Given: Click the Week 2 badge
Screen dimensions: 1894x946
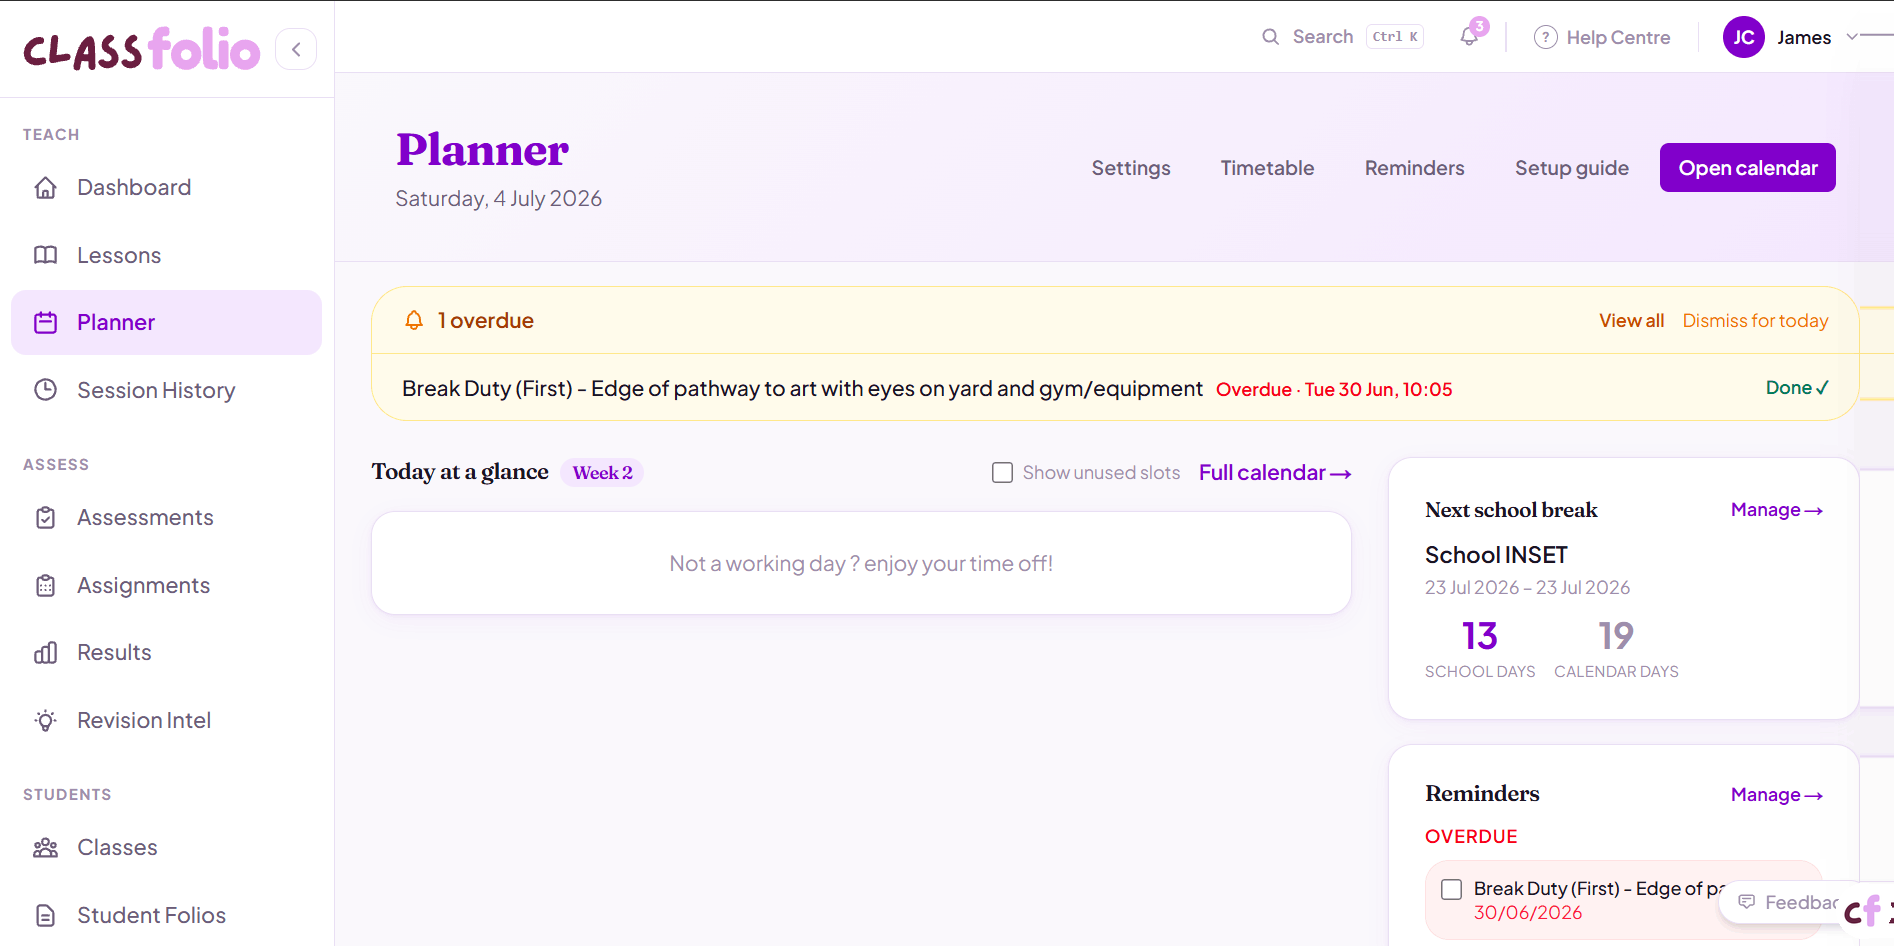Looking at the screenshot, I should click(x=602, y=472).
